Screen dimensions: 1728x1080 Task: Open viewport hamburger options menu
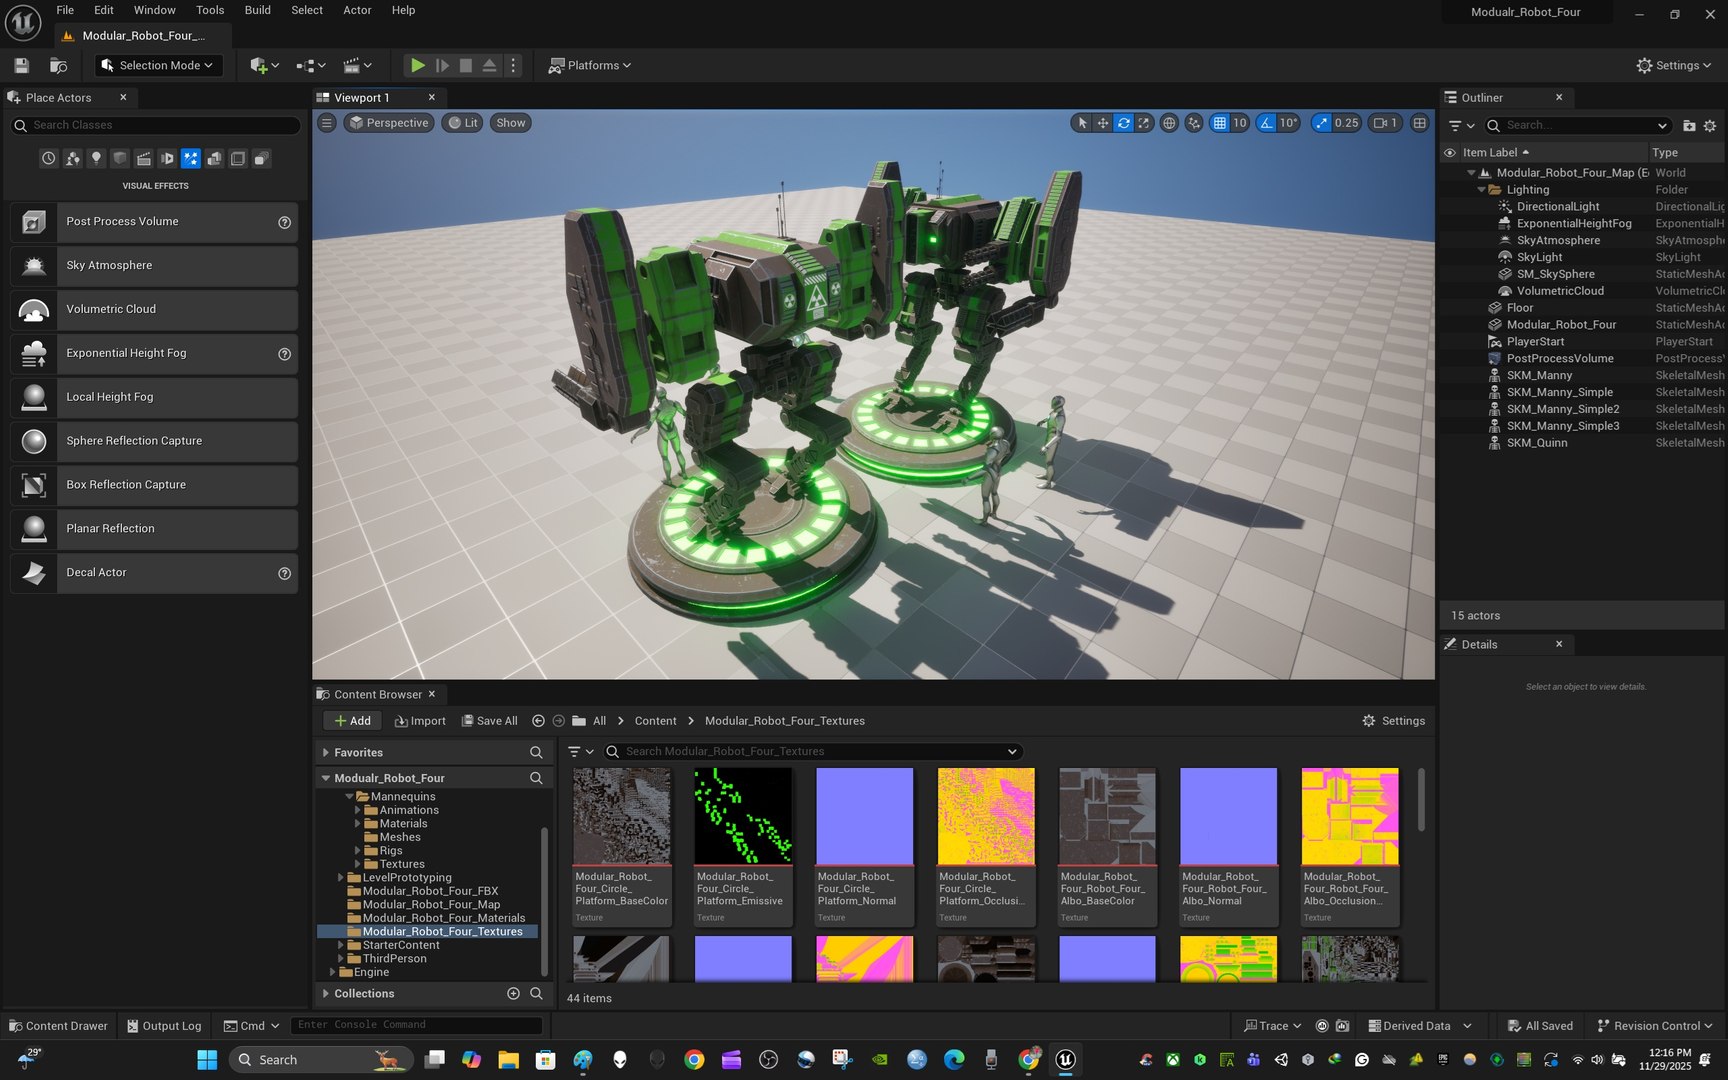click(327, 123)
